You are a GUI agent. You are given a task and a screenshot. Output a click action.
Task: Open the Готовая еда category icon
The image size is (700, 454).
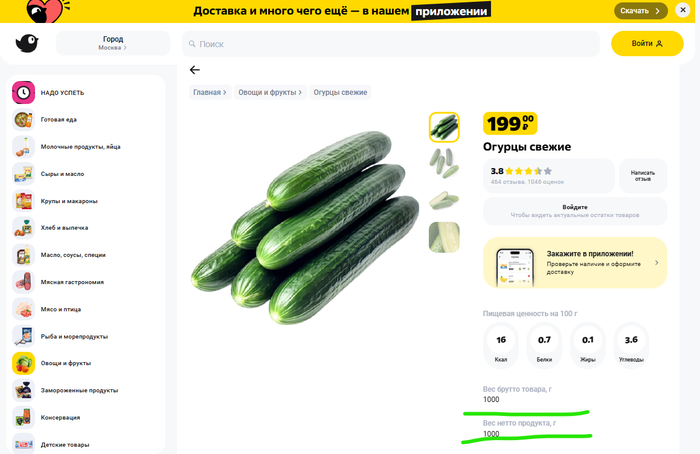coord(23,120)
